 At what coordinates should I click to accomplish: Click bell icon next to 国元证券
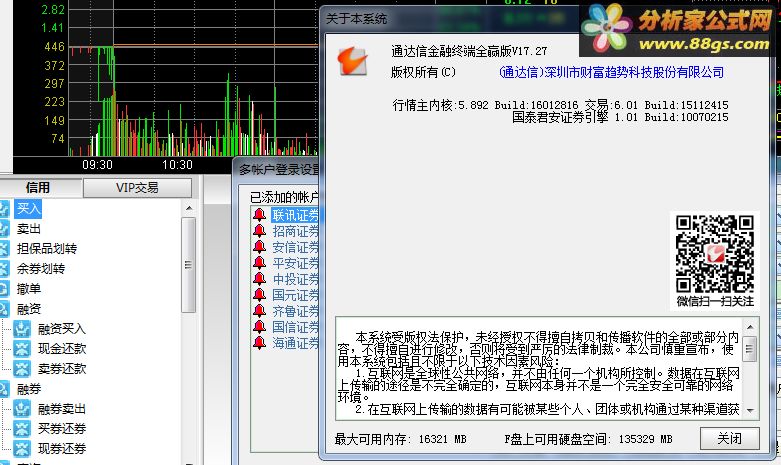pyautogui.click(x=259, y=295)
